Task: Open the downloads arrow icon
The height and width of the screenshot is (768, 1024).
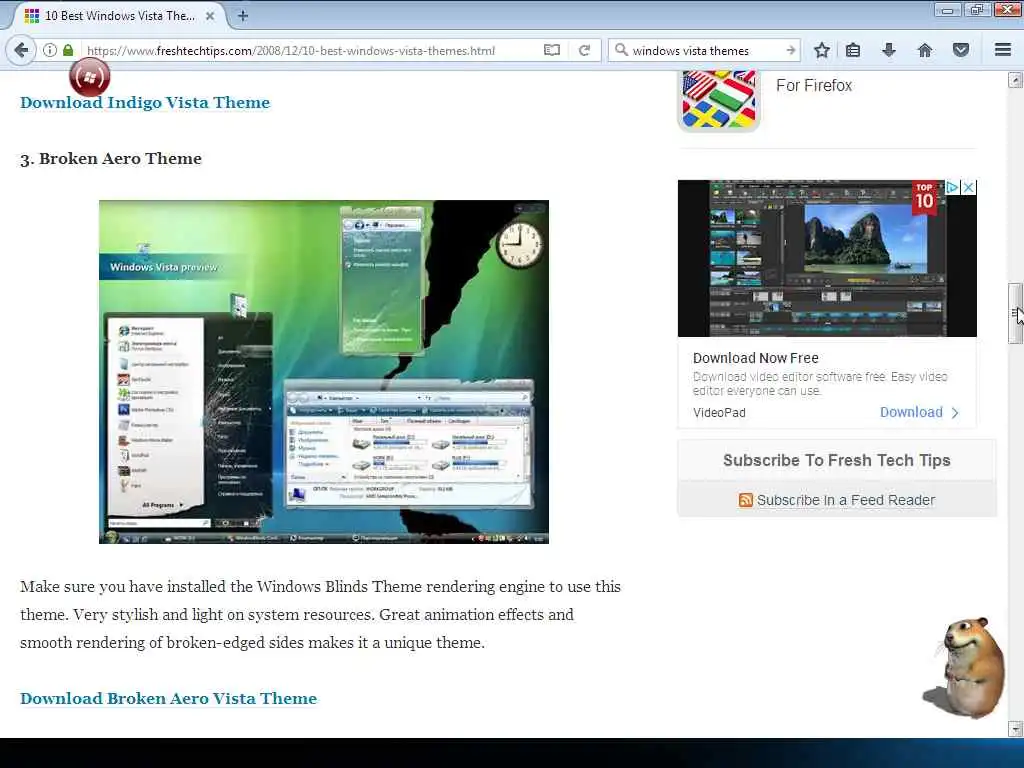Action: coord(889,50)
